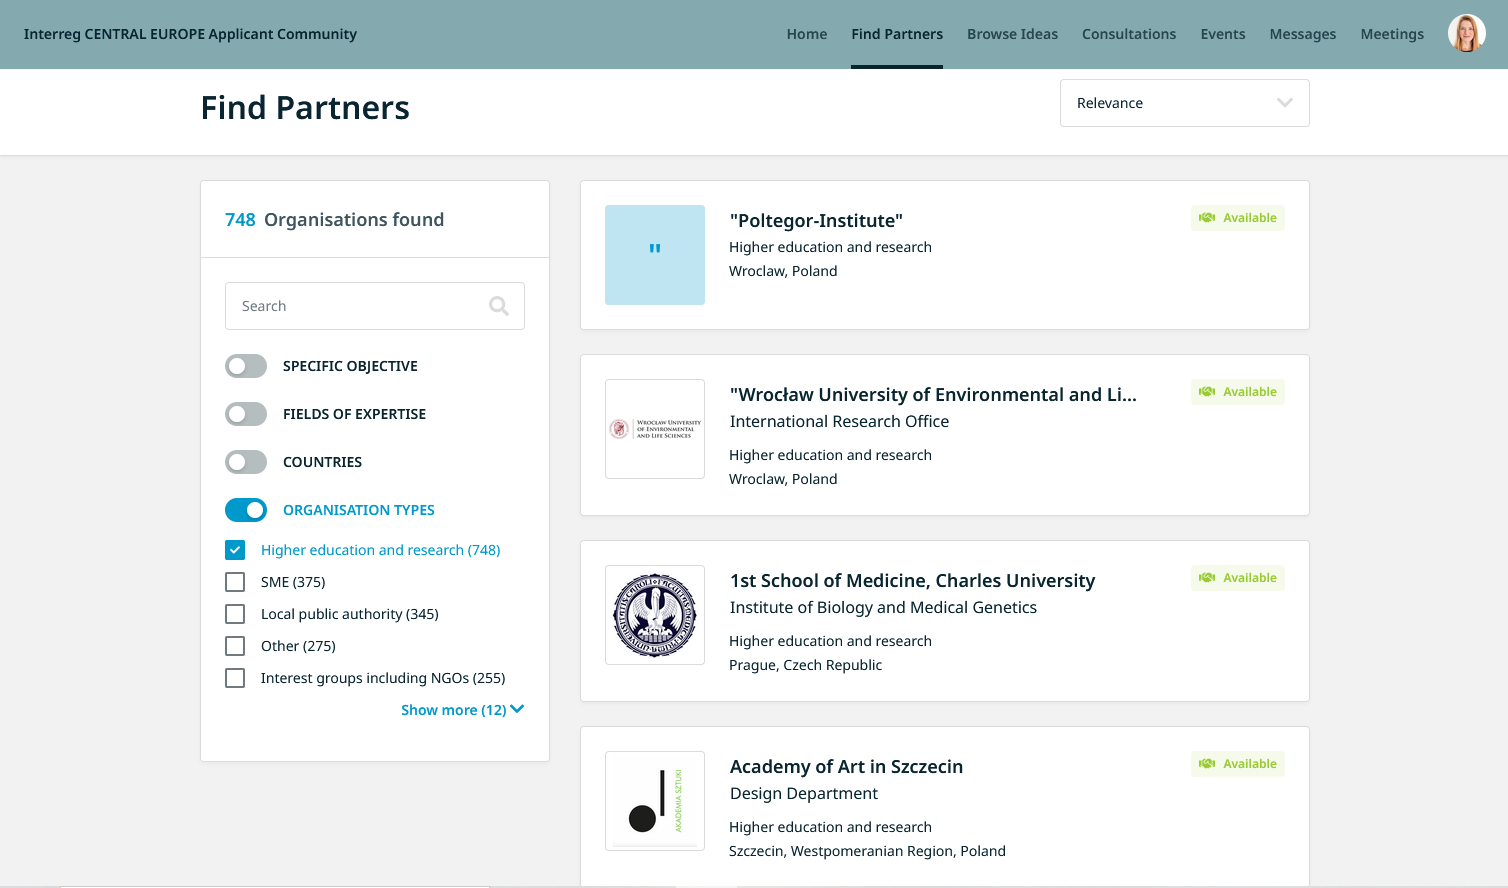Expand Show more (12) organisation types
This screenshot has height=888, width=1508.
pyautogui.click(x=462, y=710)
